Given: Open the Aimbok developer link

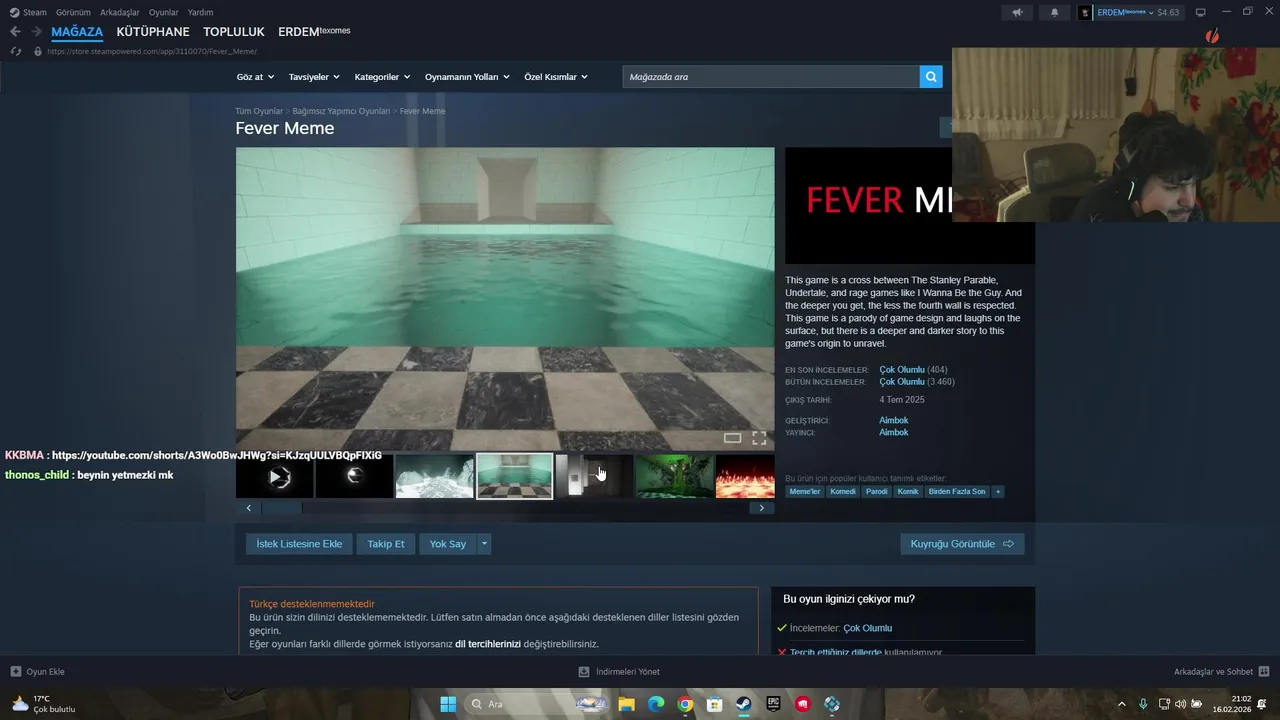Looking at the screenshot, I should pos(894,420).
